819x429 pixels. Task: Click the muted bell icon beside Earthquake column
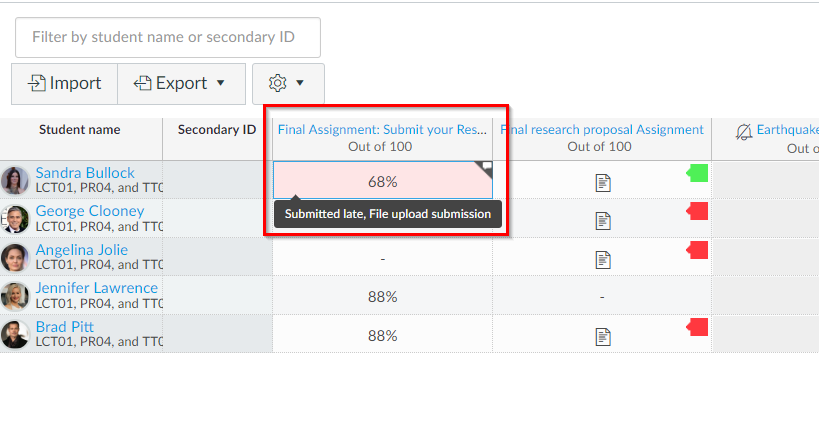[744, 131]
